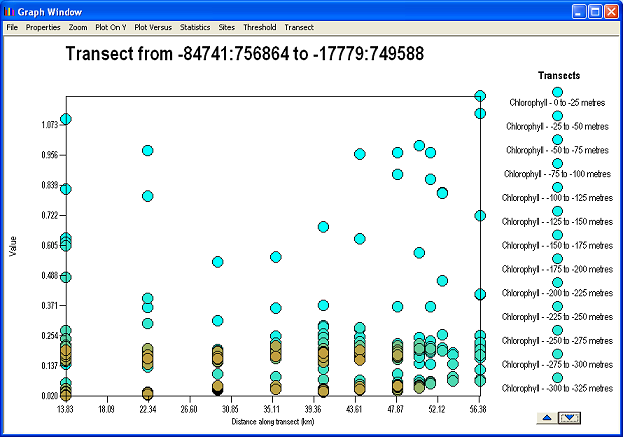Click the Chlorophyll -150 to -175 metres label
623x437 pixels.
tap(560, 245)
